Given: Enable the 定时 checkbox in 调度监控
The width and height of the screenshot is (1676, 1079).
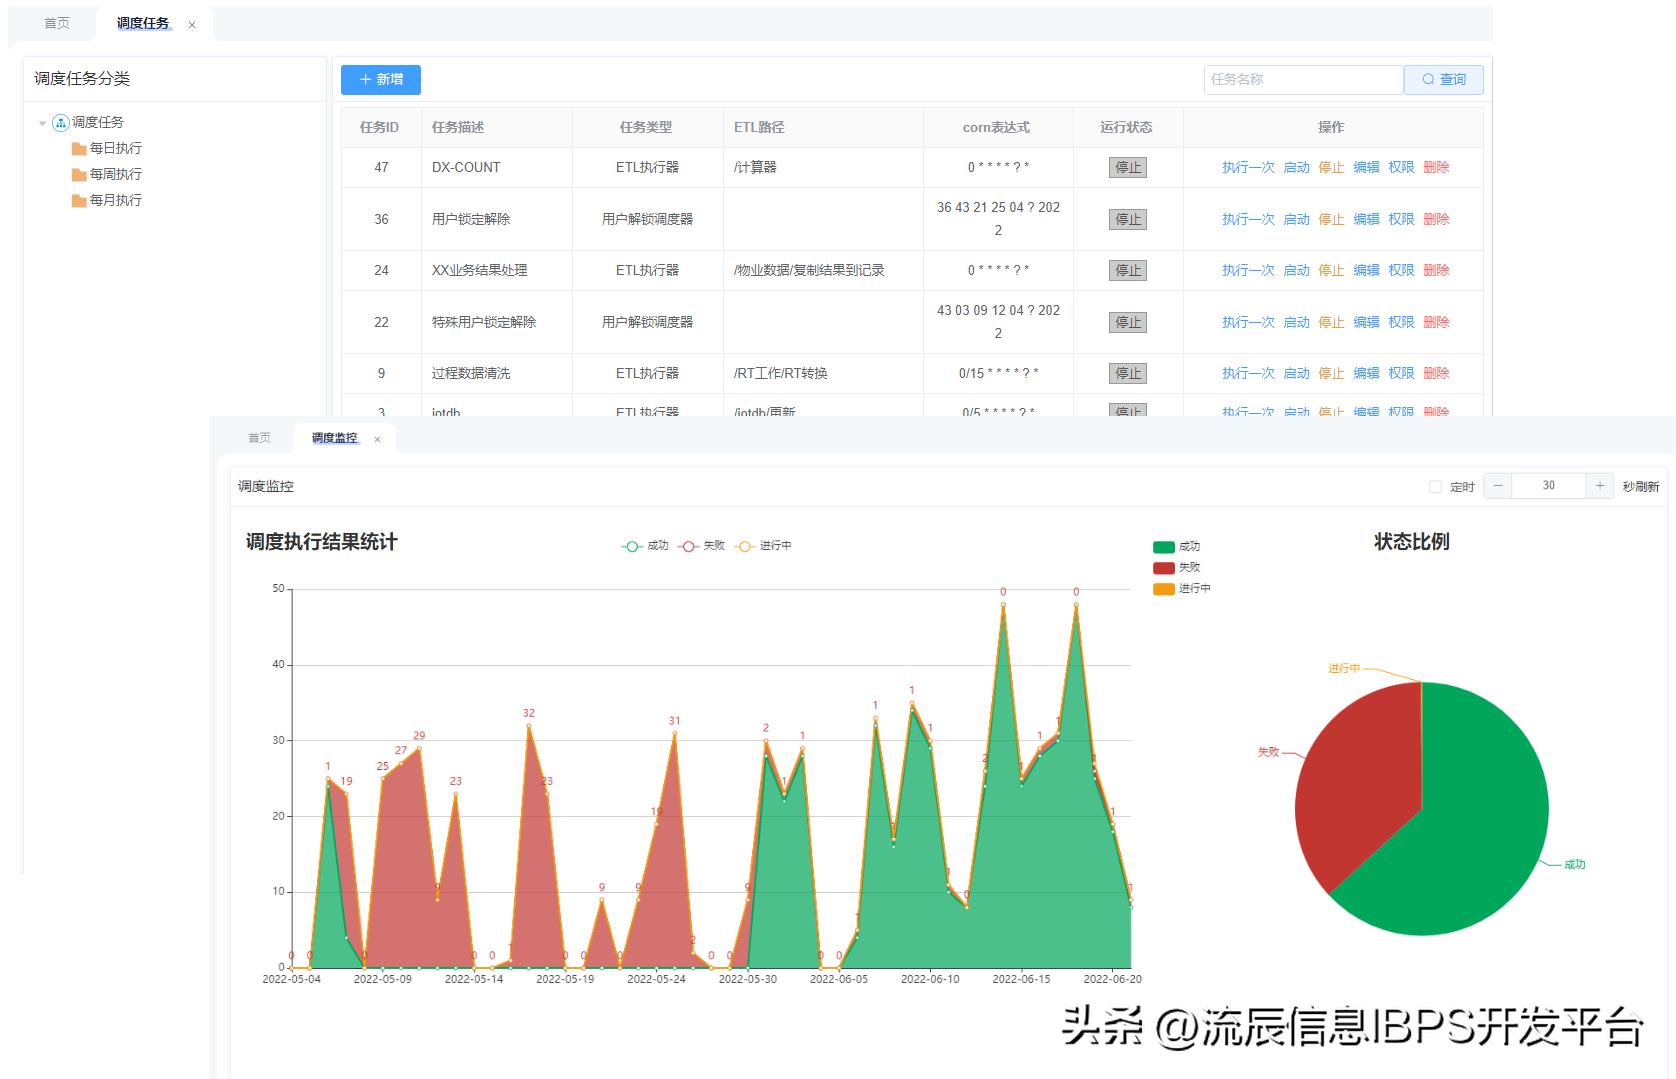Looking at the screenshot, I should point(1435,486).
